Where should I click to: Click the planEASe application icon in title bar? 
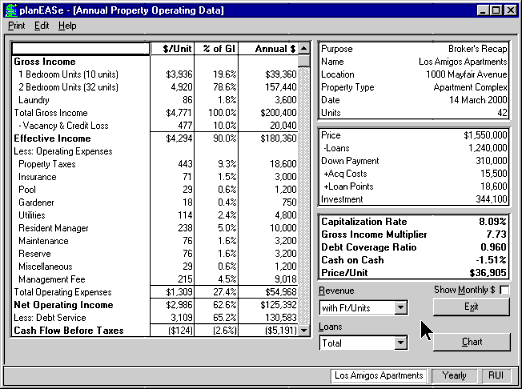coord(11,10)
